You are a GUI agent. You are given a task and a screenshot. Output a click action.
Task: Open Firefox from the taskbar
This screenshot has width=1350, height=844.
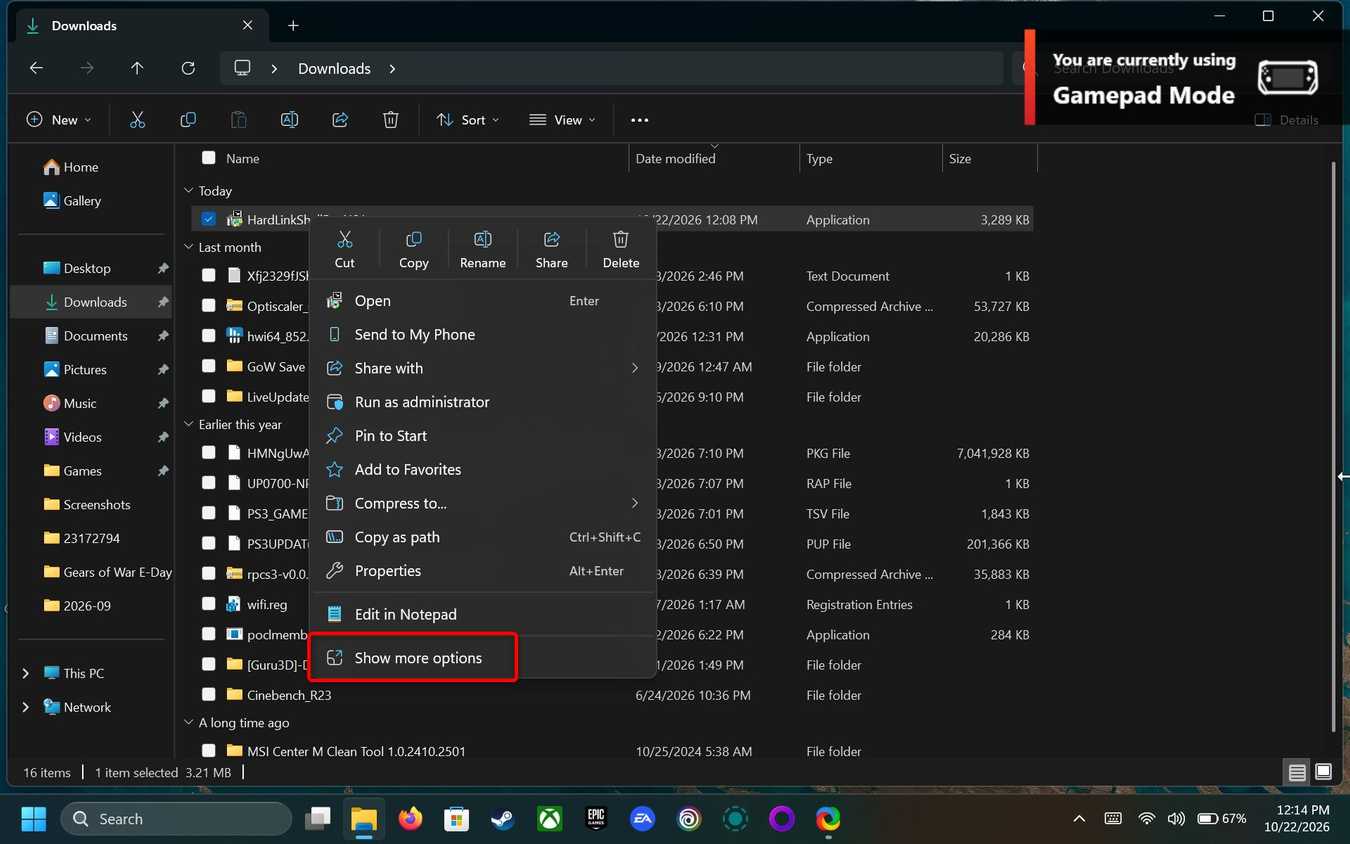point(410,819)
